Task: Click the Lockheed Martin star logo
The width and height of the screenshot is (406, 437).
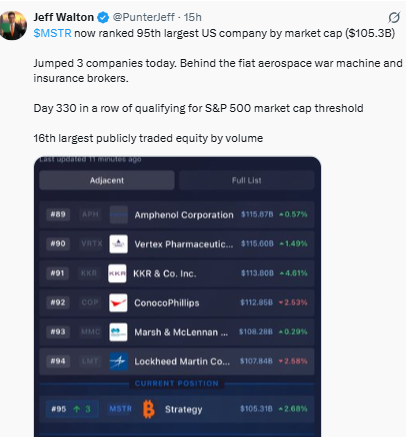Action: tap(118, 361)
